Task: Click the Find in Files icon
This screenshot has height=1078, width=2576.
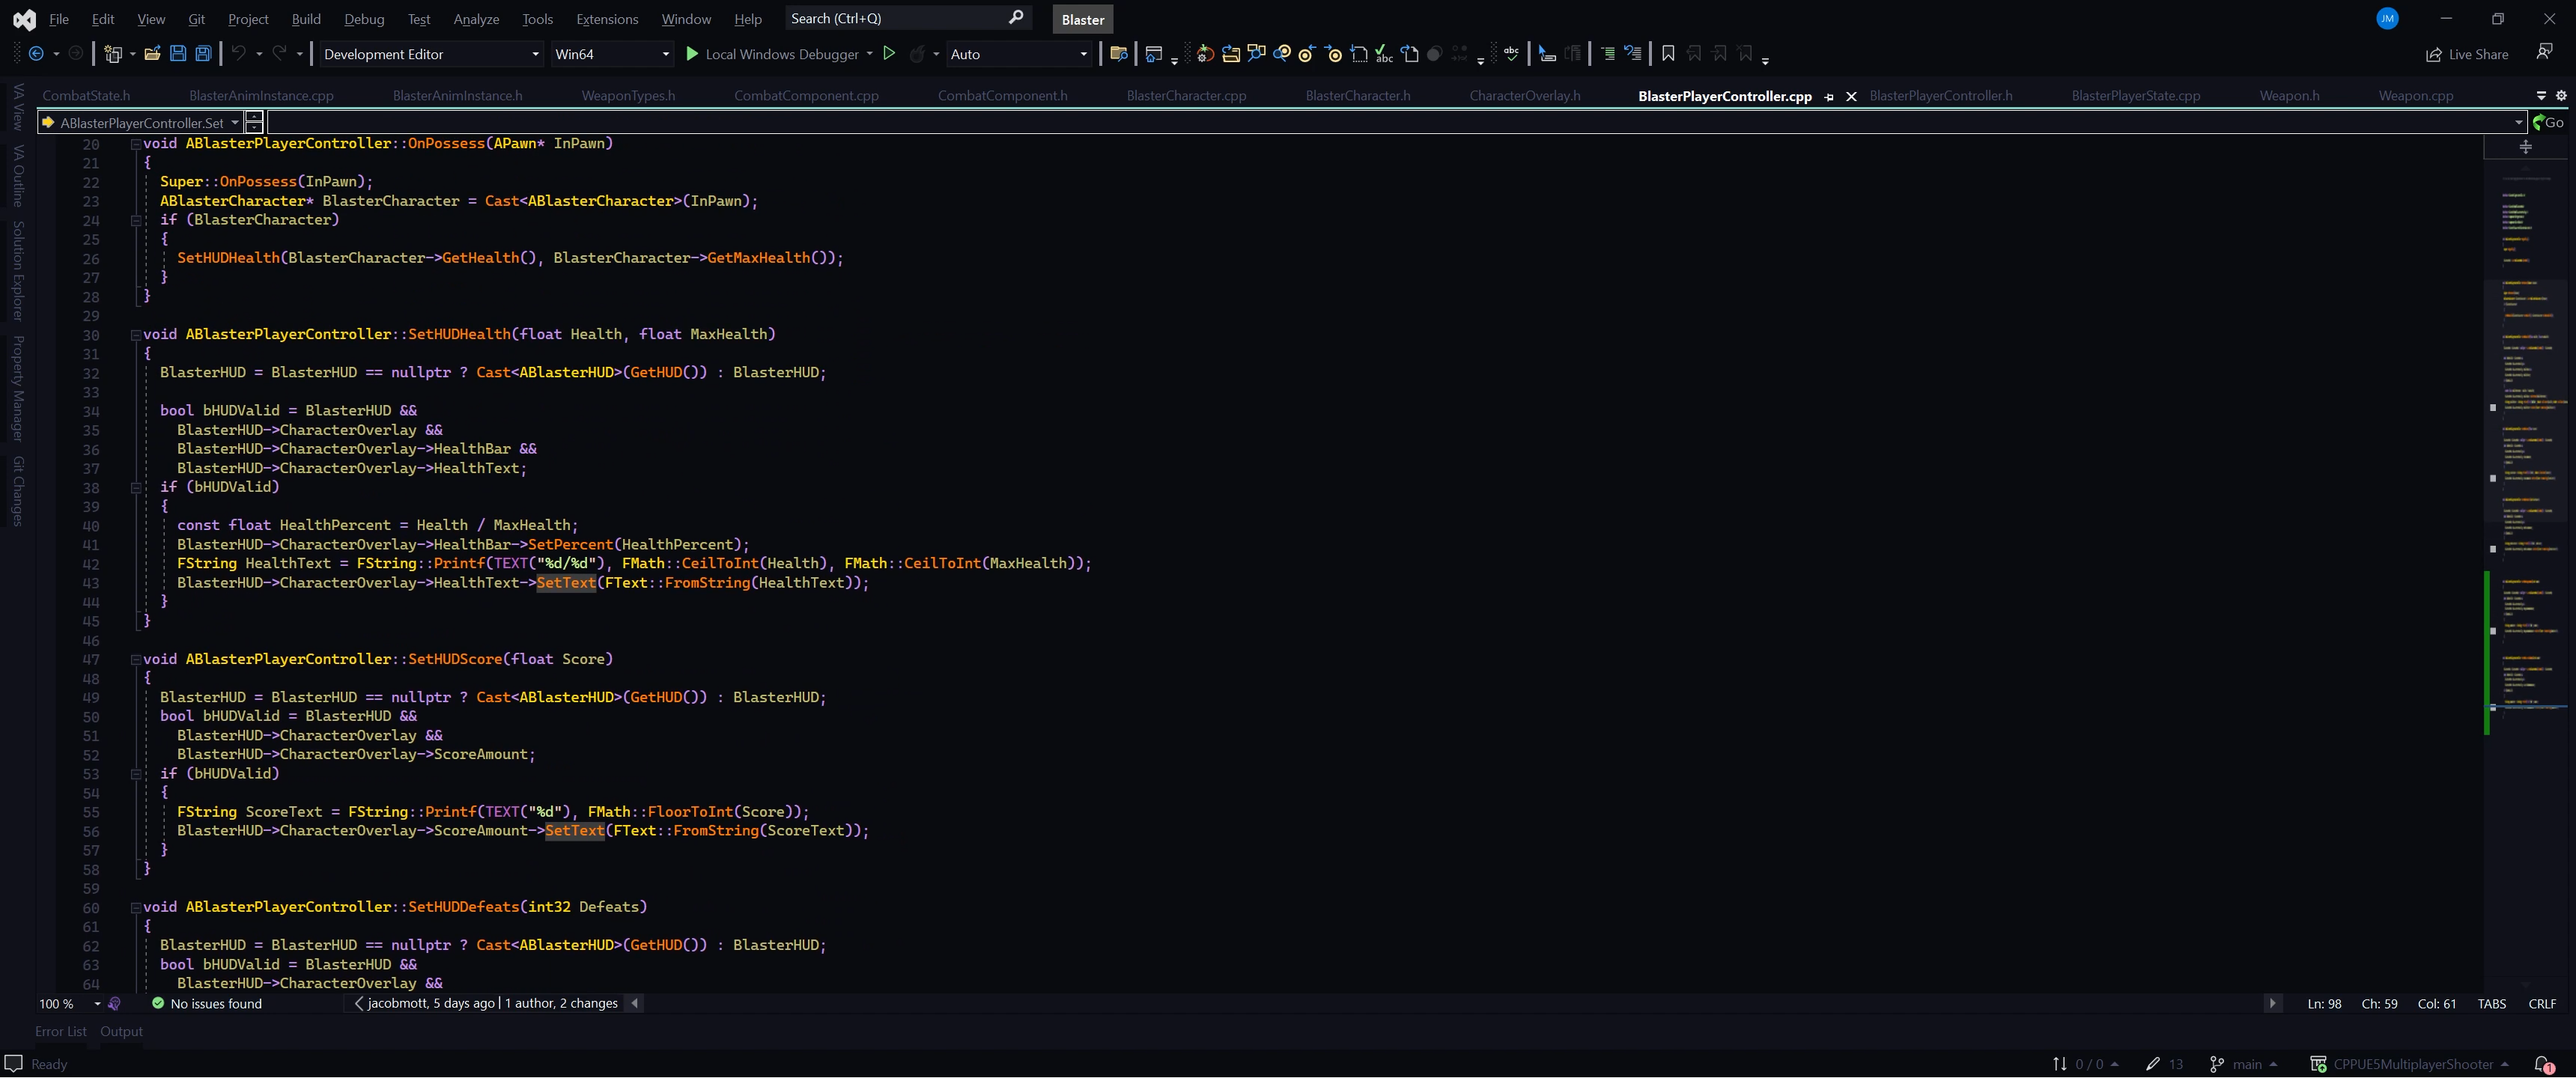Action: (x=1119, y=54)
